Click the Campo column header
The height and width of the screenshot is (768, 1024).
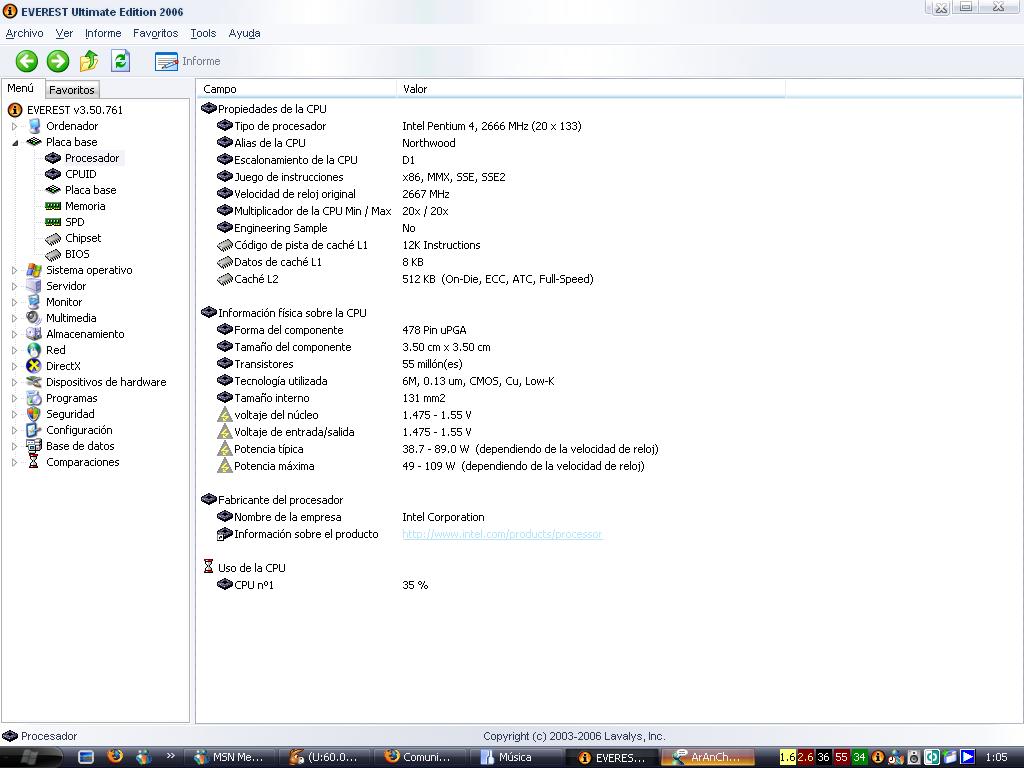click(296, 89)
